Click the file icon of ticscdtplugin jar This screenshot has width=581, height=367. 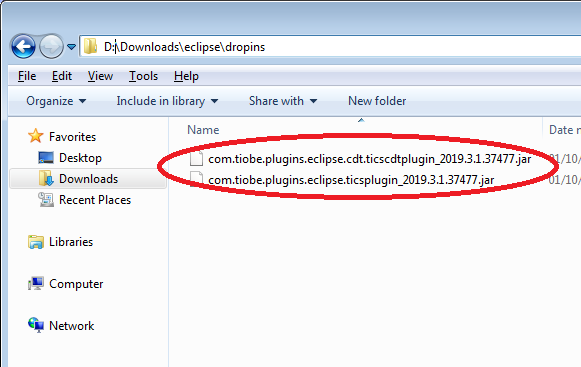point(196,159)
